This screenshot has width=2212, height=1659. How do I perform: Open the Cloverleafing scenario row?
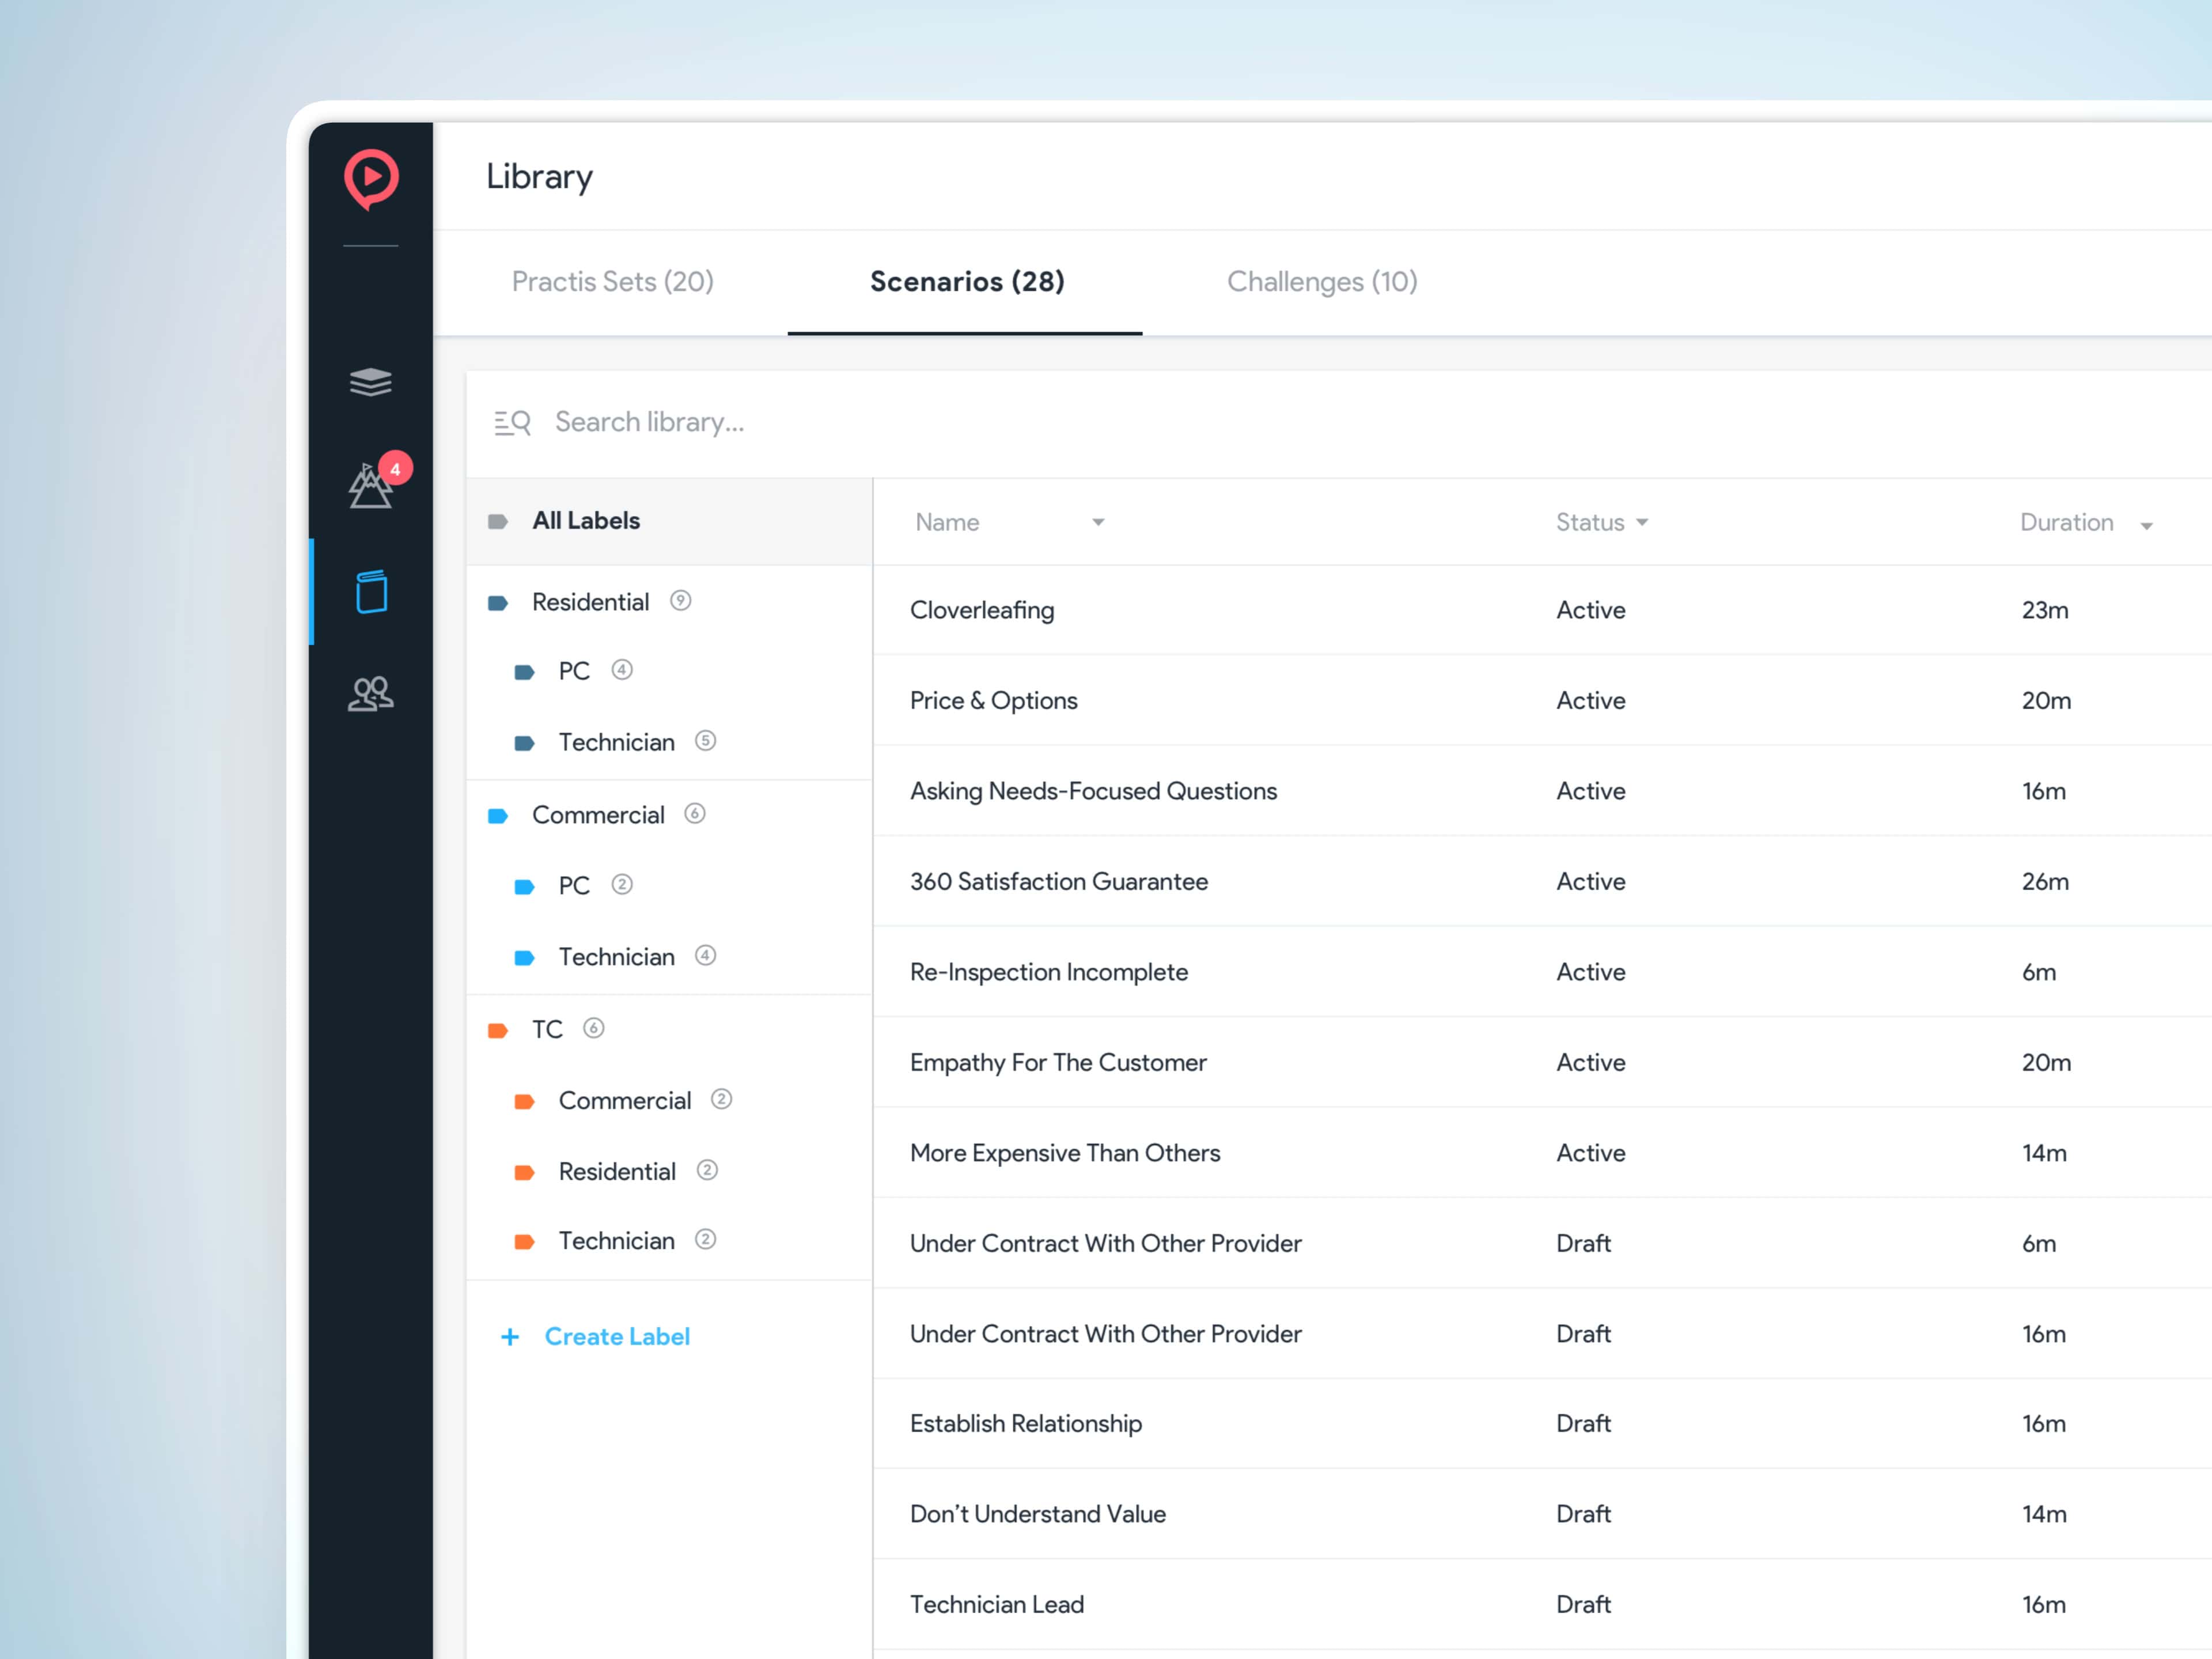pyautogui.click(x=982, y=610)
